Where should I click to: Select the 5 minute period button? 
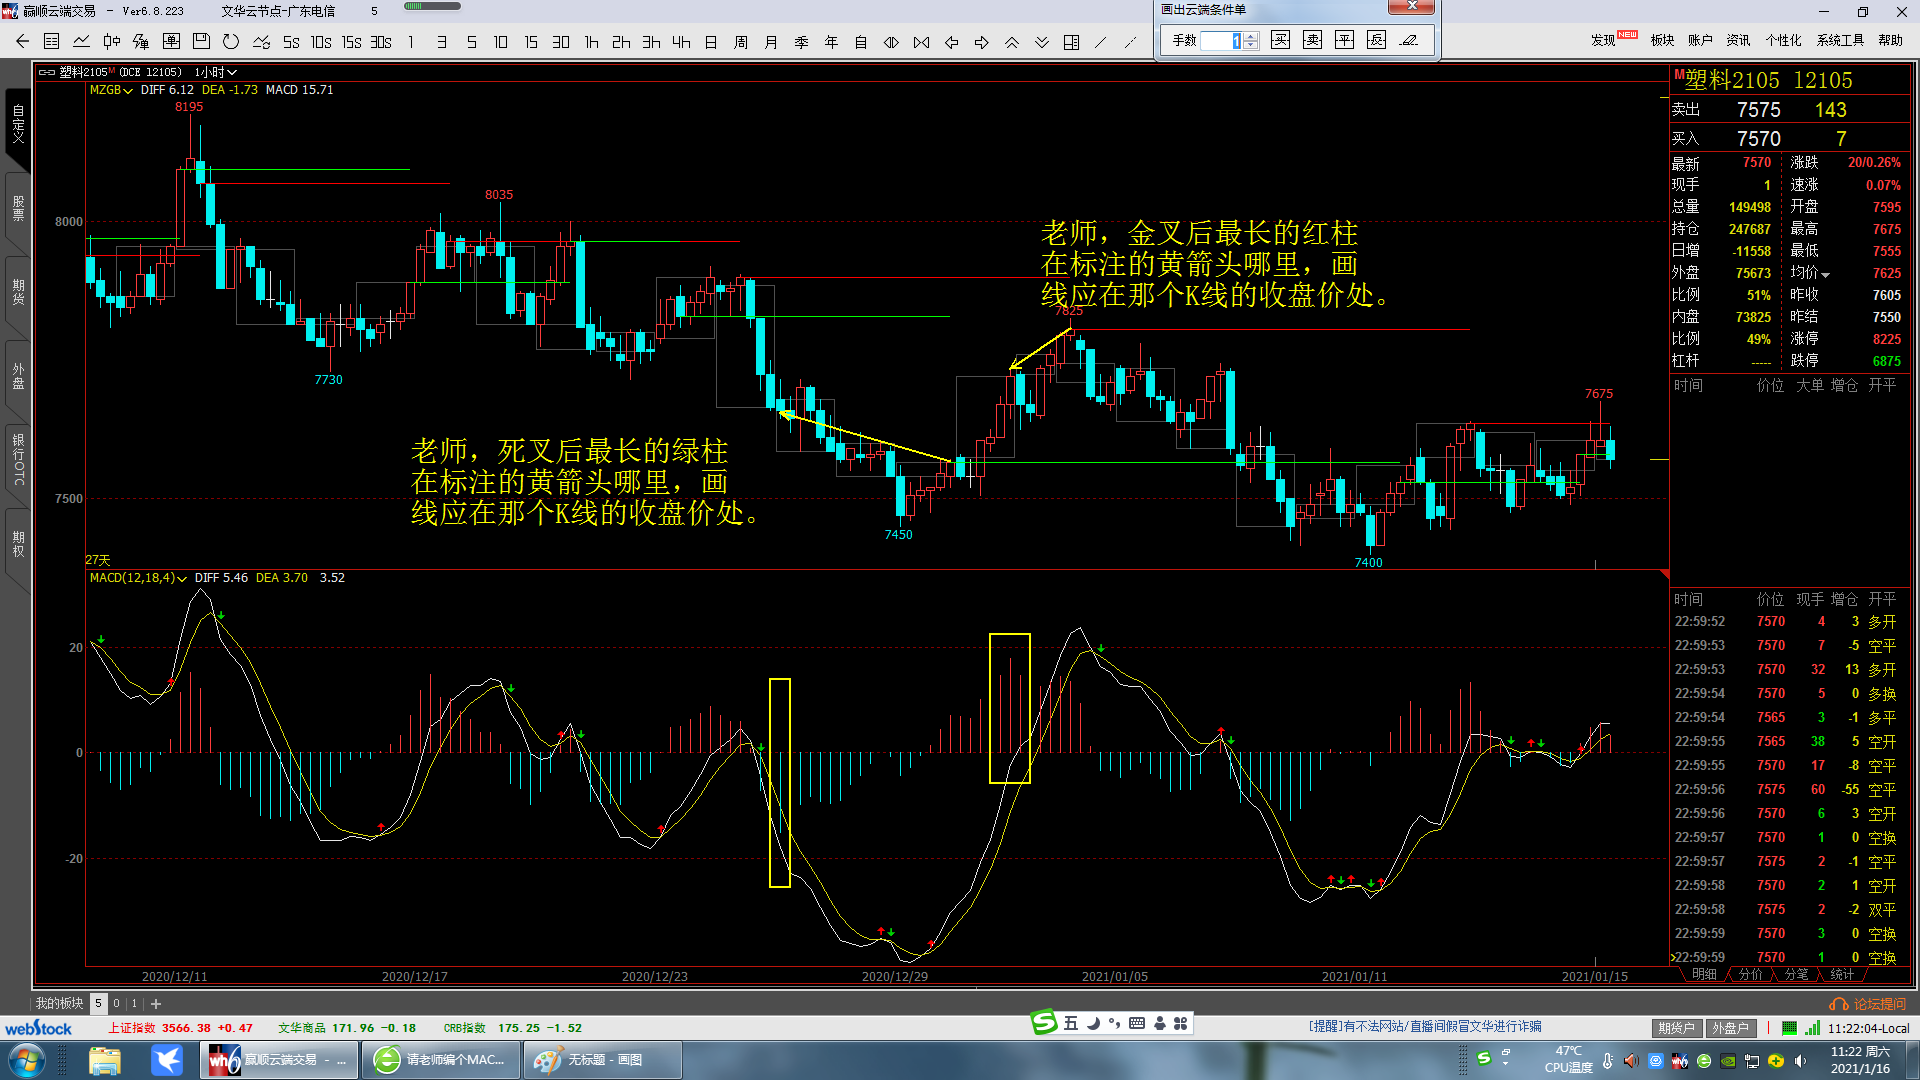click(471, 42)
